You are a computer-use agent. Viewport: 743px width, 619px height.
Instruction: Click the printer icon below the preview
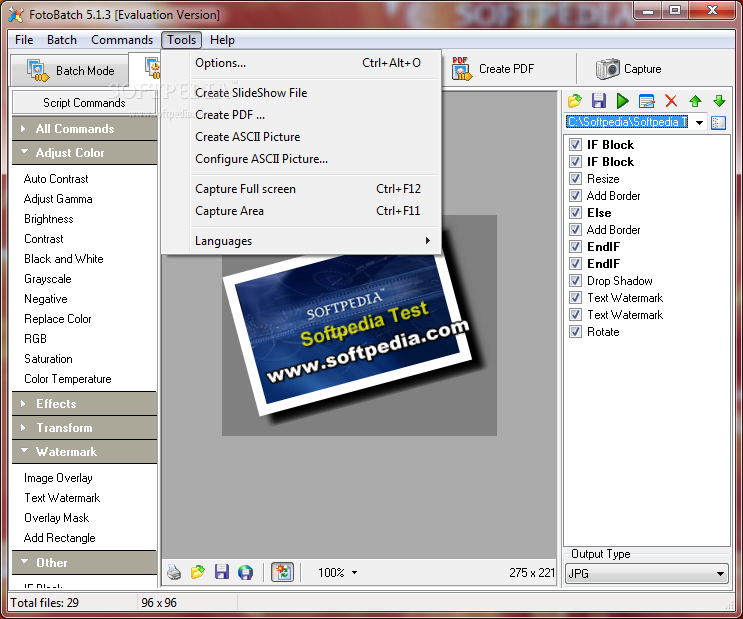[174, 572]
